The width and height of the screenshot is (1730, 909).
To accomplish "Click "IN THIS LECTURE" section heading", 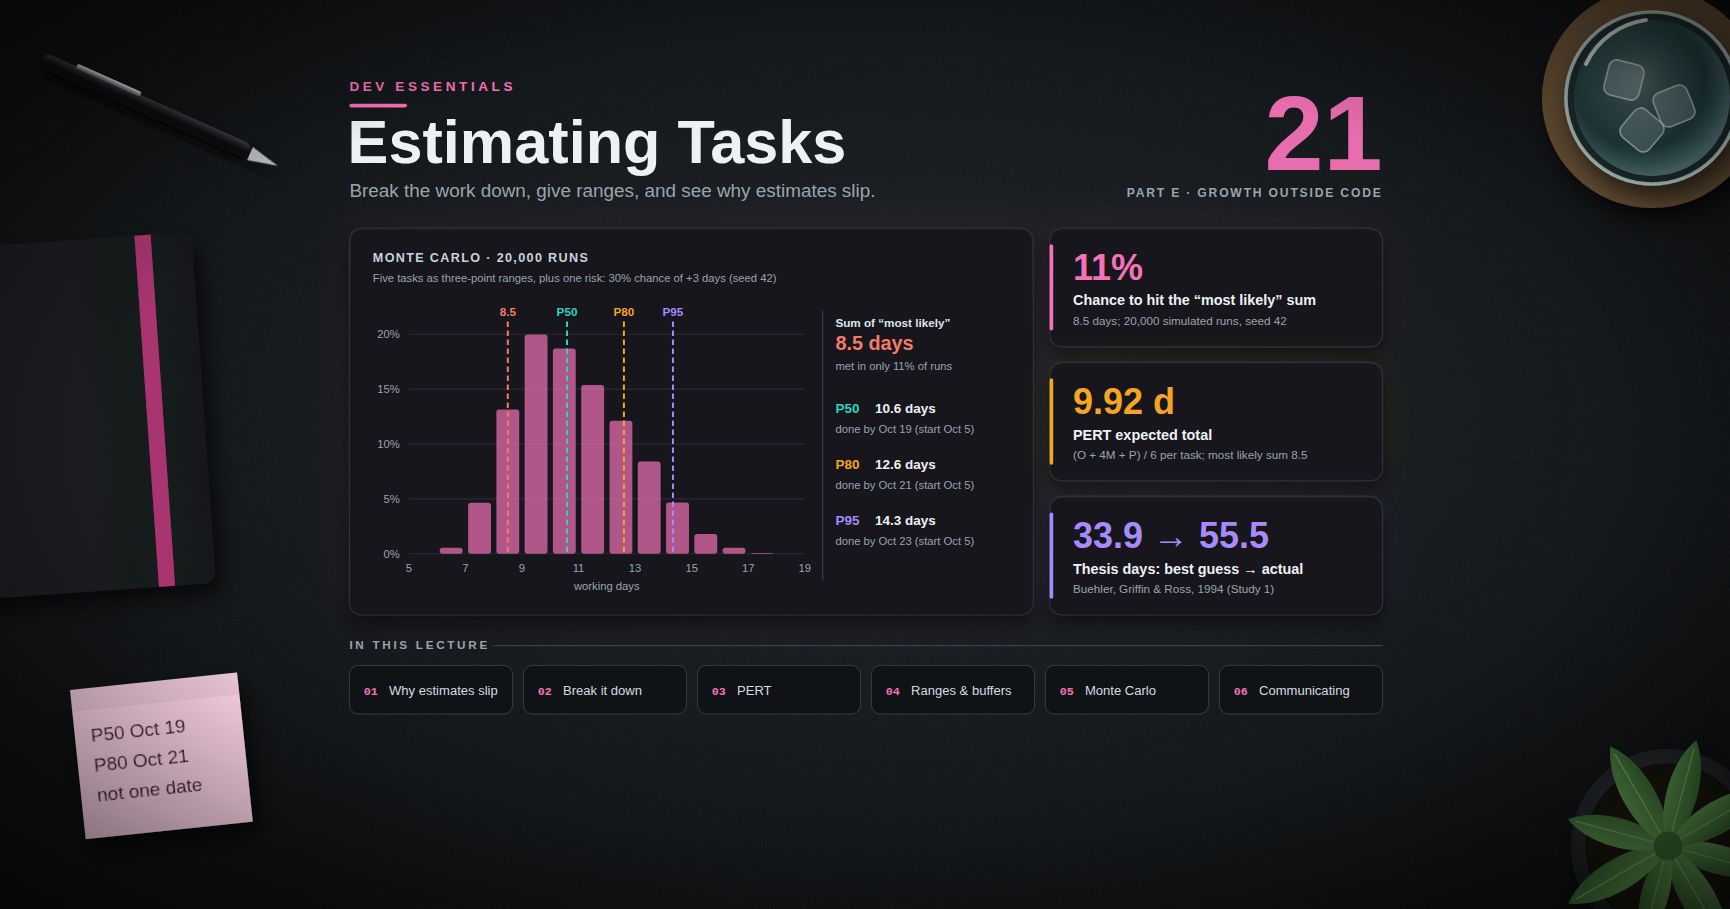I will point(419,645).
